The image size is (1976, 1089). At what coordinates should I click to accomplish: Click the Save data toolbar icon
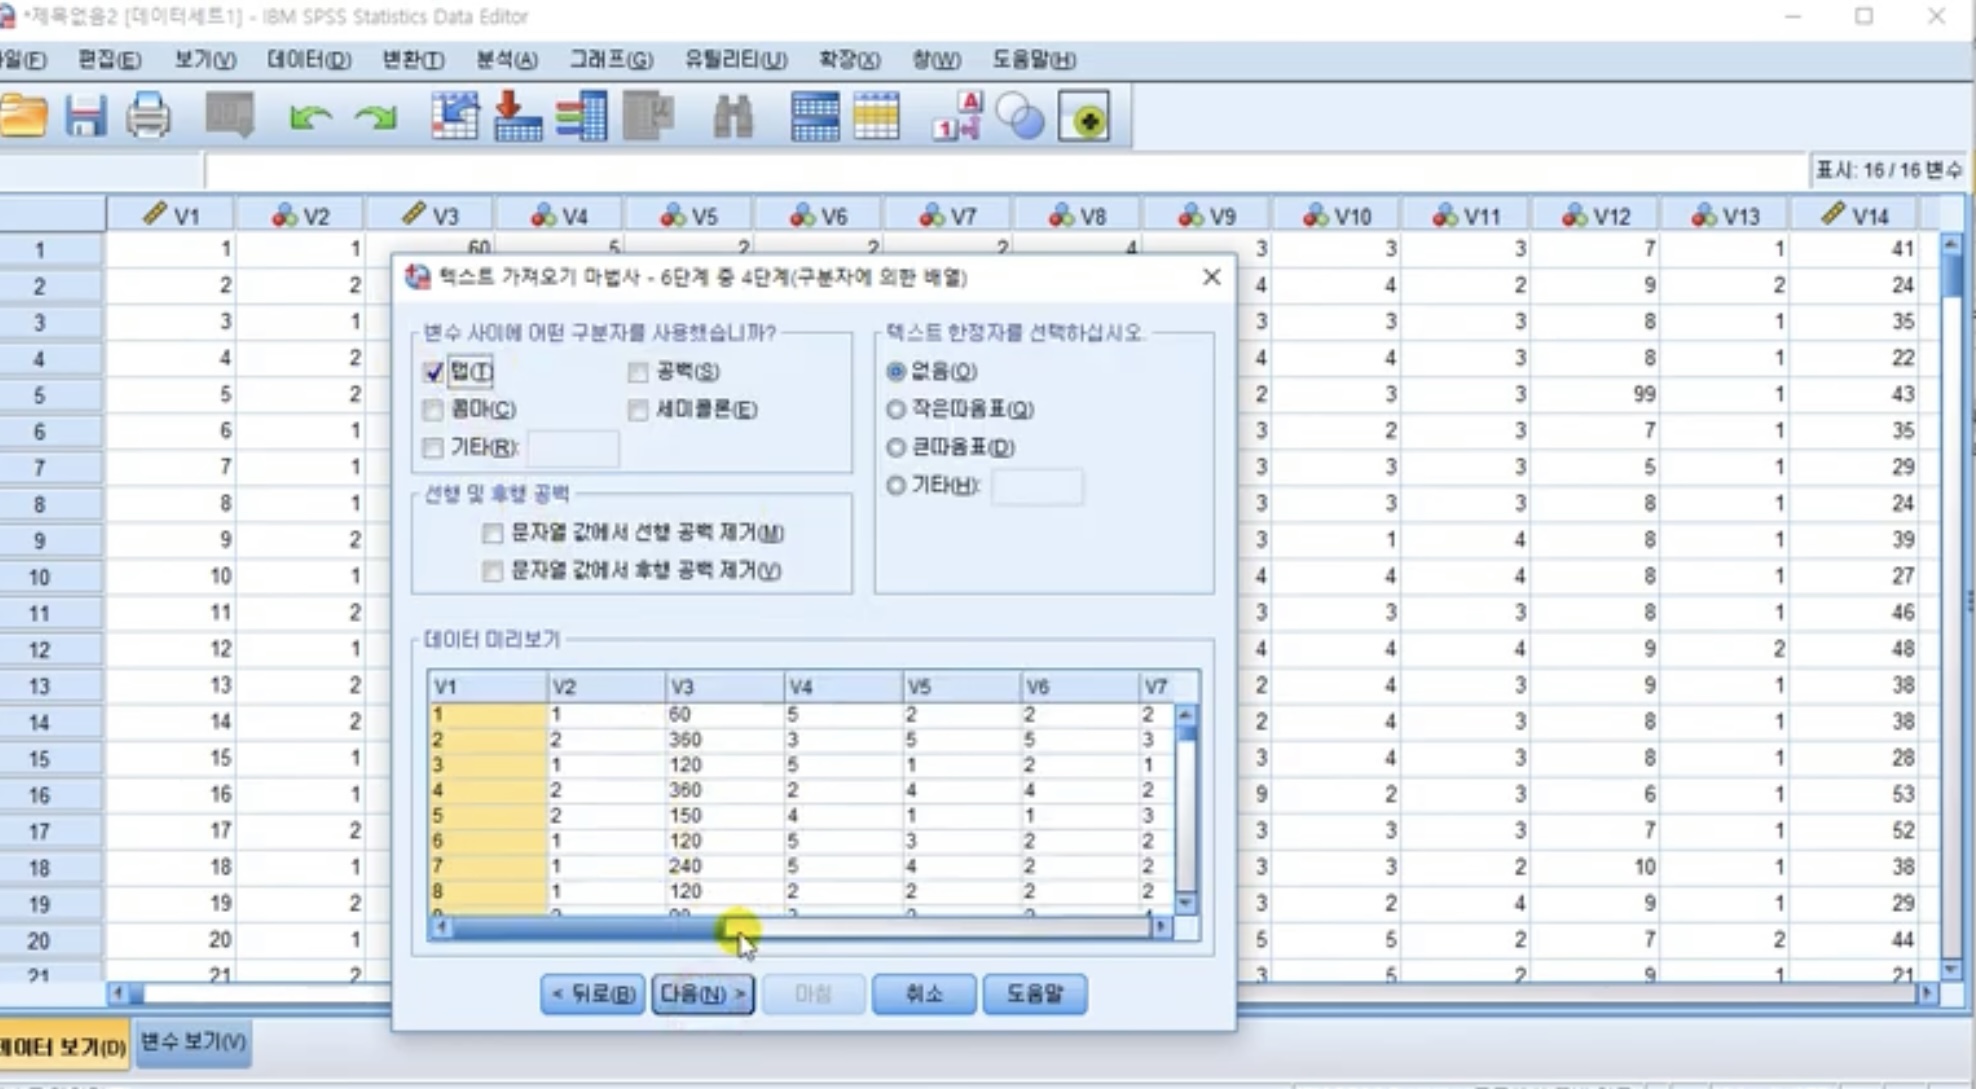(x=85, y=117)
